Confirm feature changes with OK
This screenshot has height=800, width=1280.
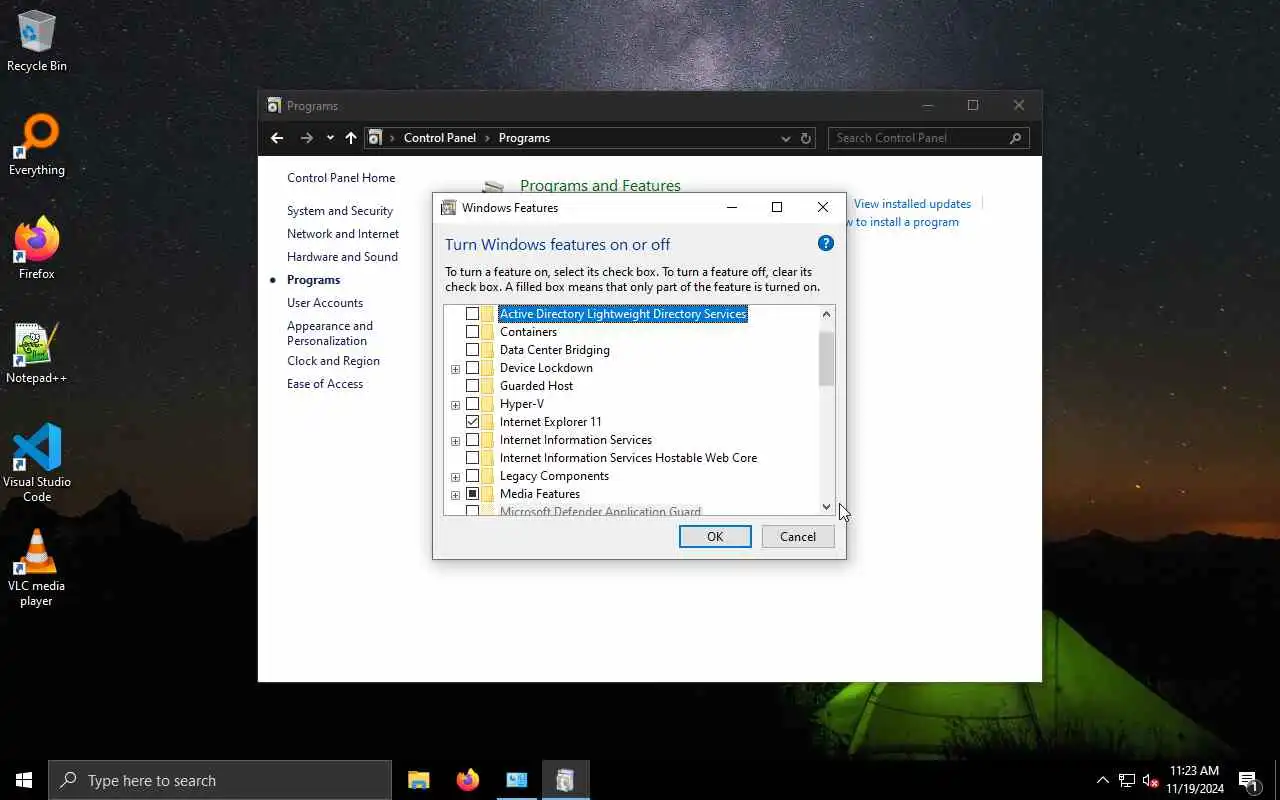tap(715, 537)
